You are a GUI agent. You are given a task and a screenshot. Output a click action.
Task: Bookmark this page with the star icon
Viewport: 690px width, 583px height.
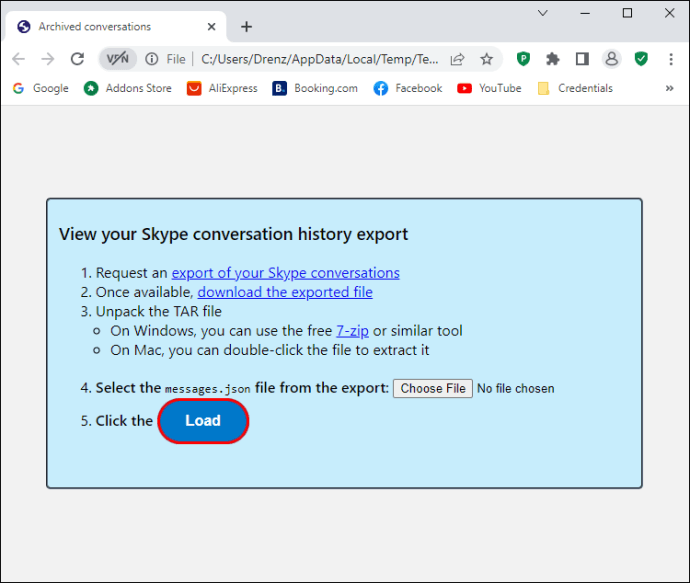pos(486,59)
